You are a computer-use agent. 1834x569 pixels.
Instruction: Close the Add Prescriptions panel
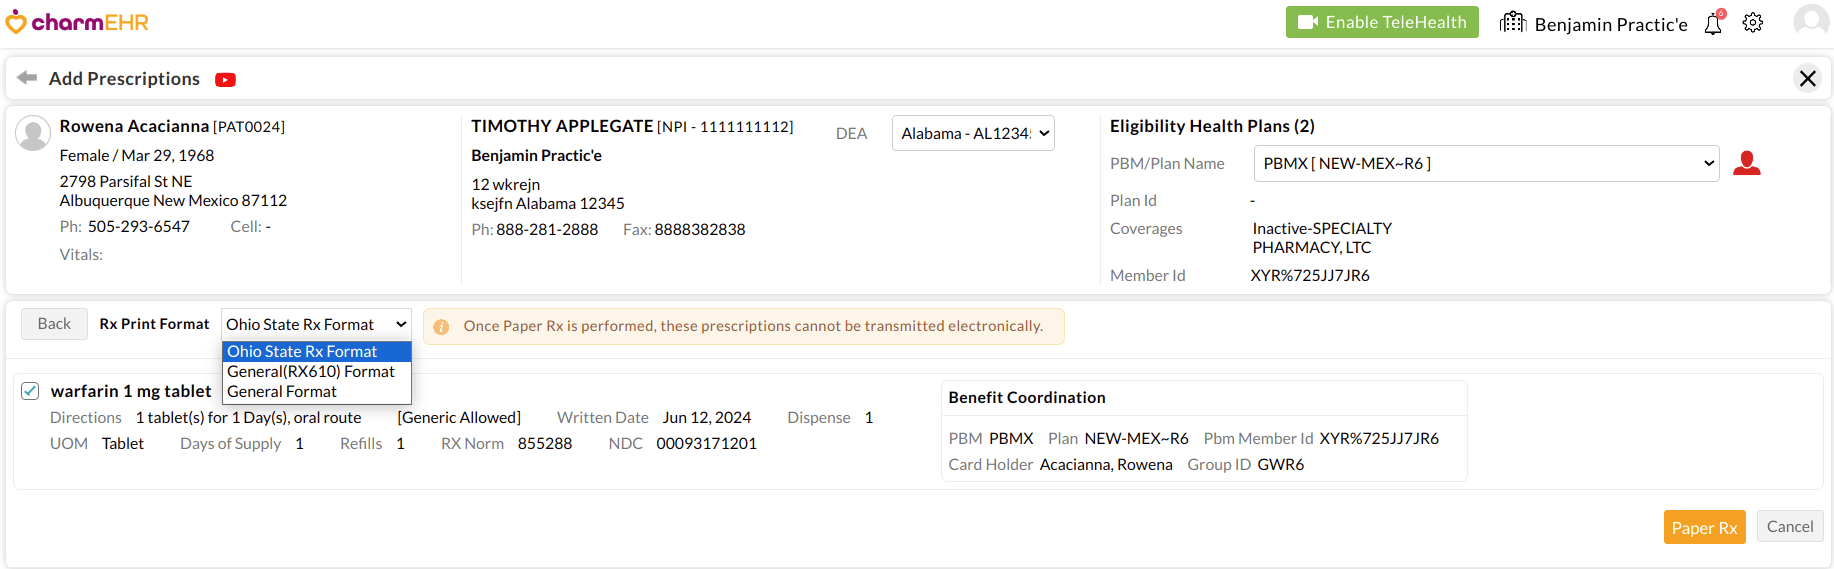tap(1807, 78)
